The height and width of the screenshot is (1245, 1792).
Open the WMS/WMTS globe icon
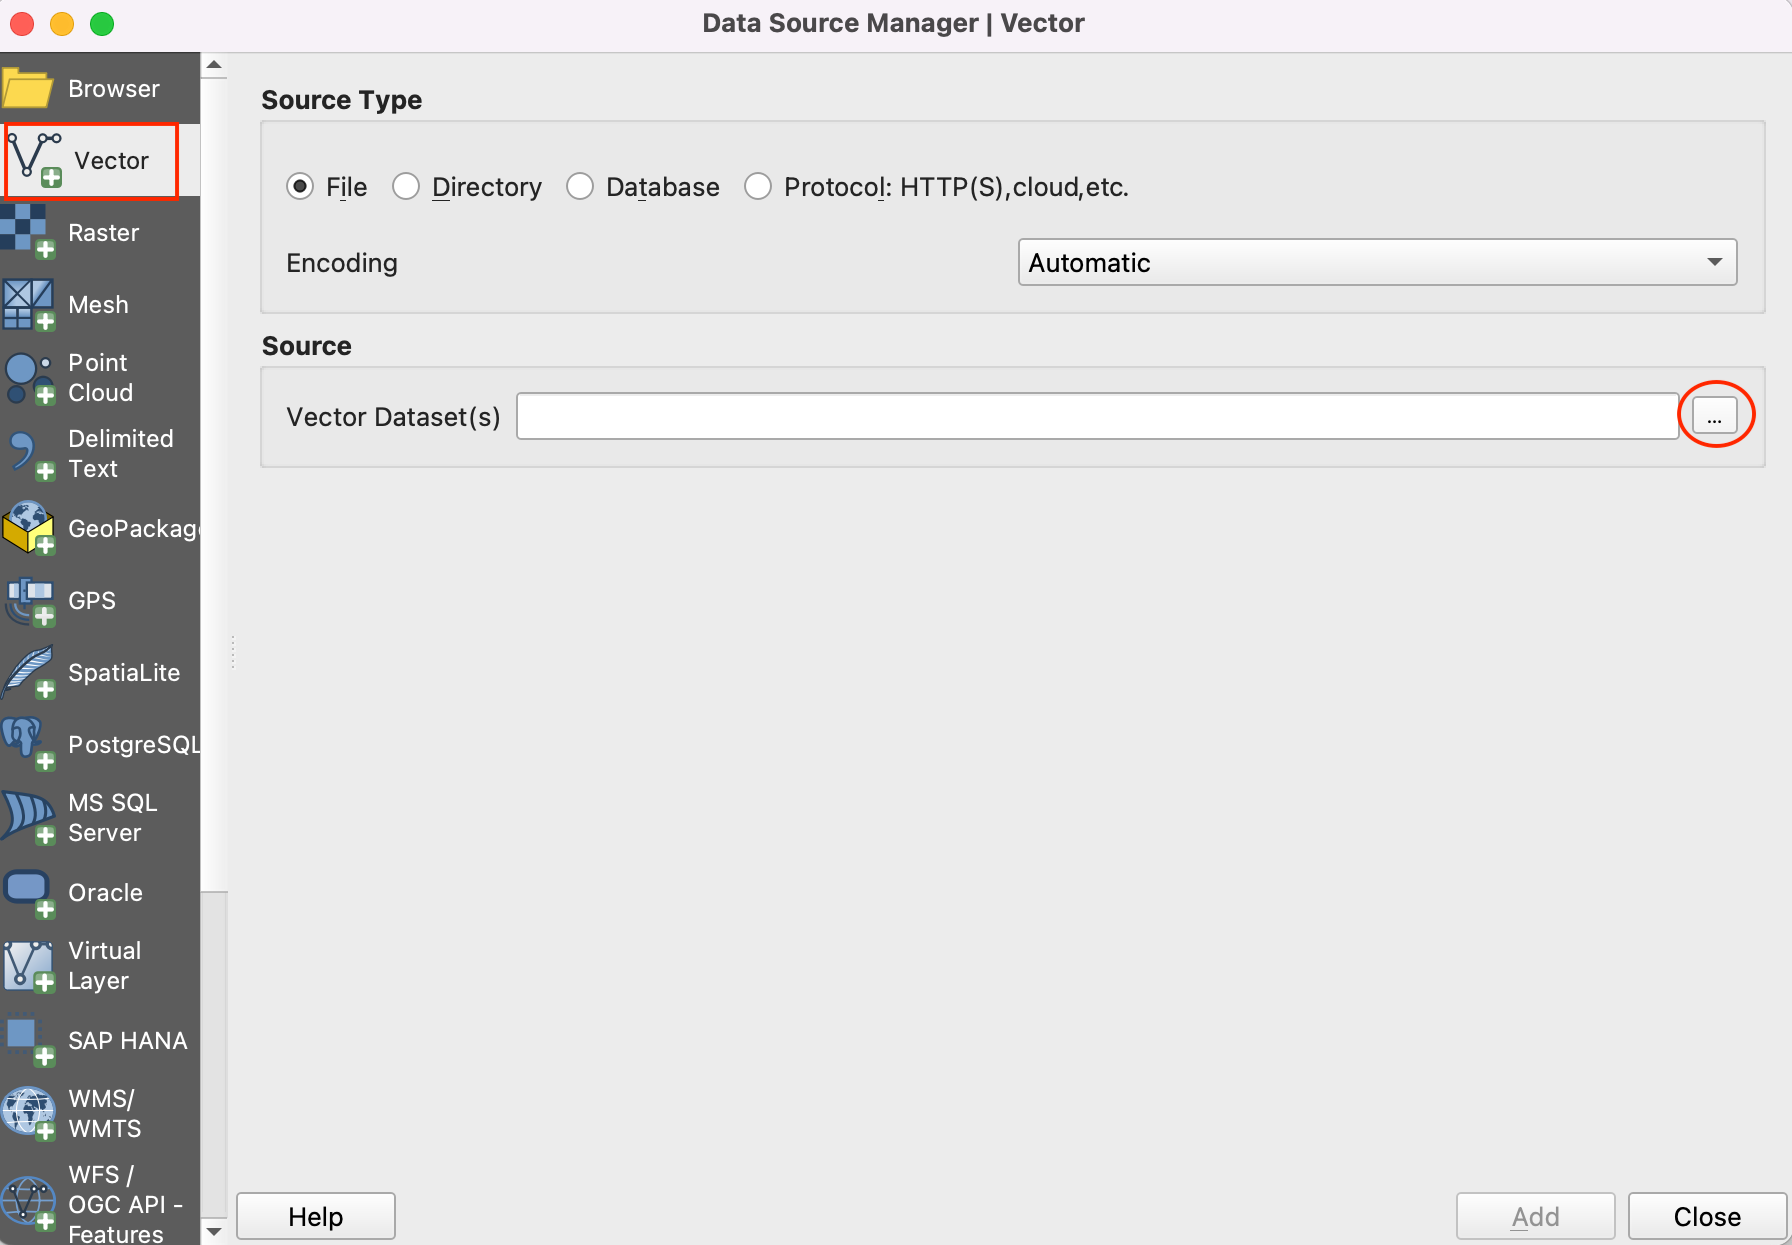coord(28,1113)
